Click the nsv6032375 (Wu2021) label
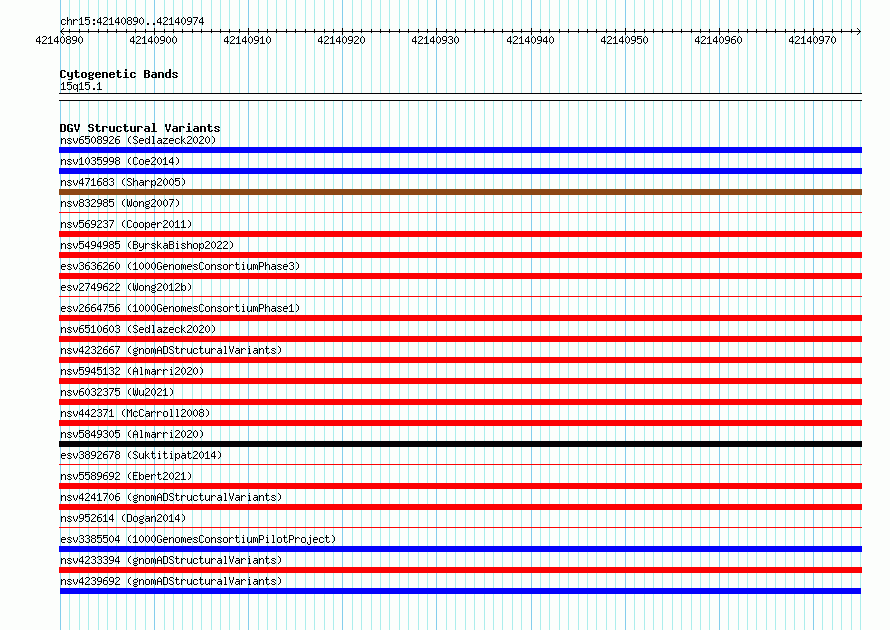The width and height of the screenshot is (890, 630). pyautogui.click(x=117, y=392)
